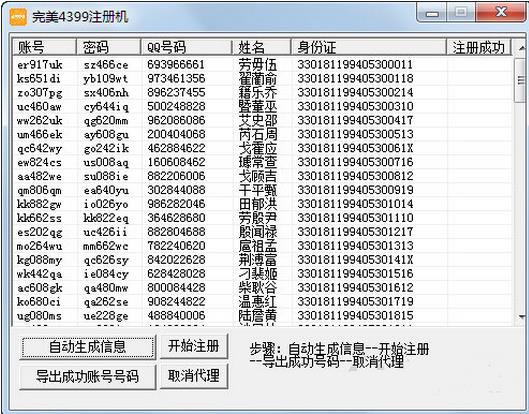
Task: Click QQ number 782240620
Action: (x=176, y=246)
